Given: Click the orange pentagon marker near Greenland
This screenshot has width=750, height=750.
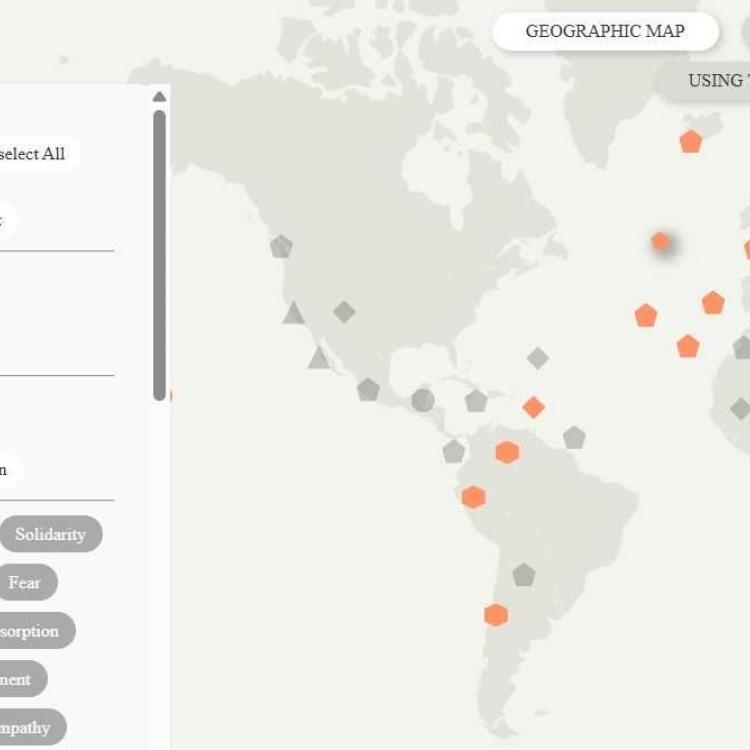Looking at the screenshot, I should click(690, 142).
